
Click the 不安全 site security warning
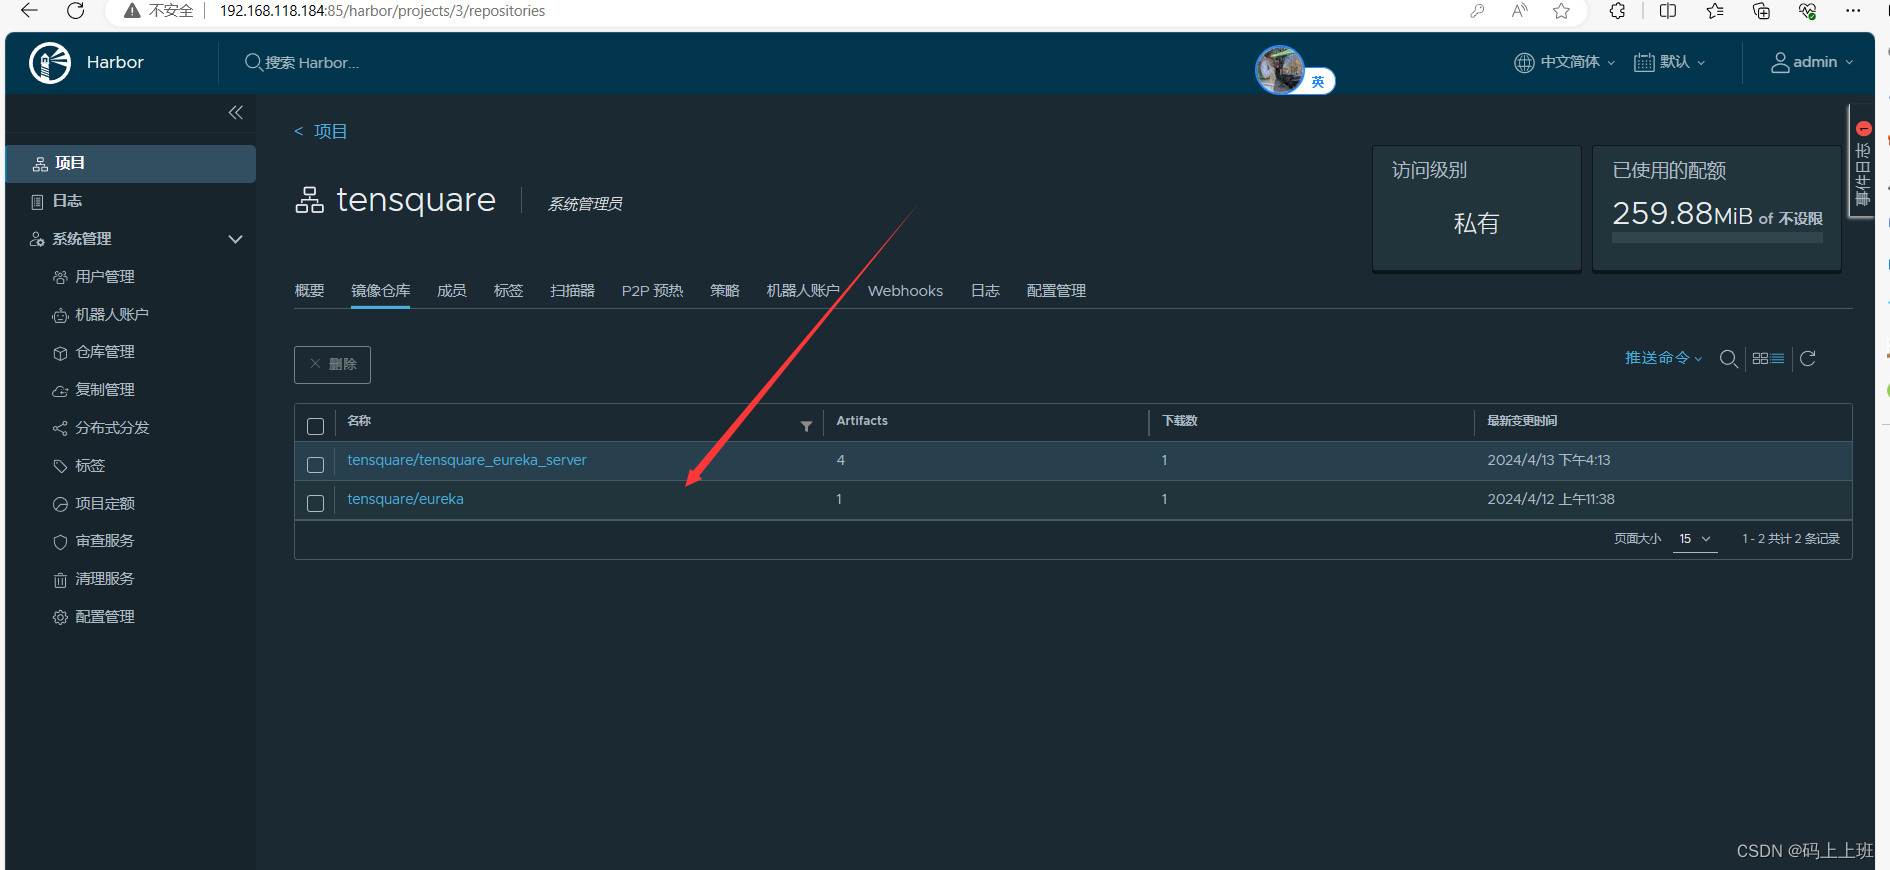[159, 11]
